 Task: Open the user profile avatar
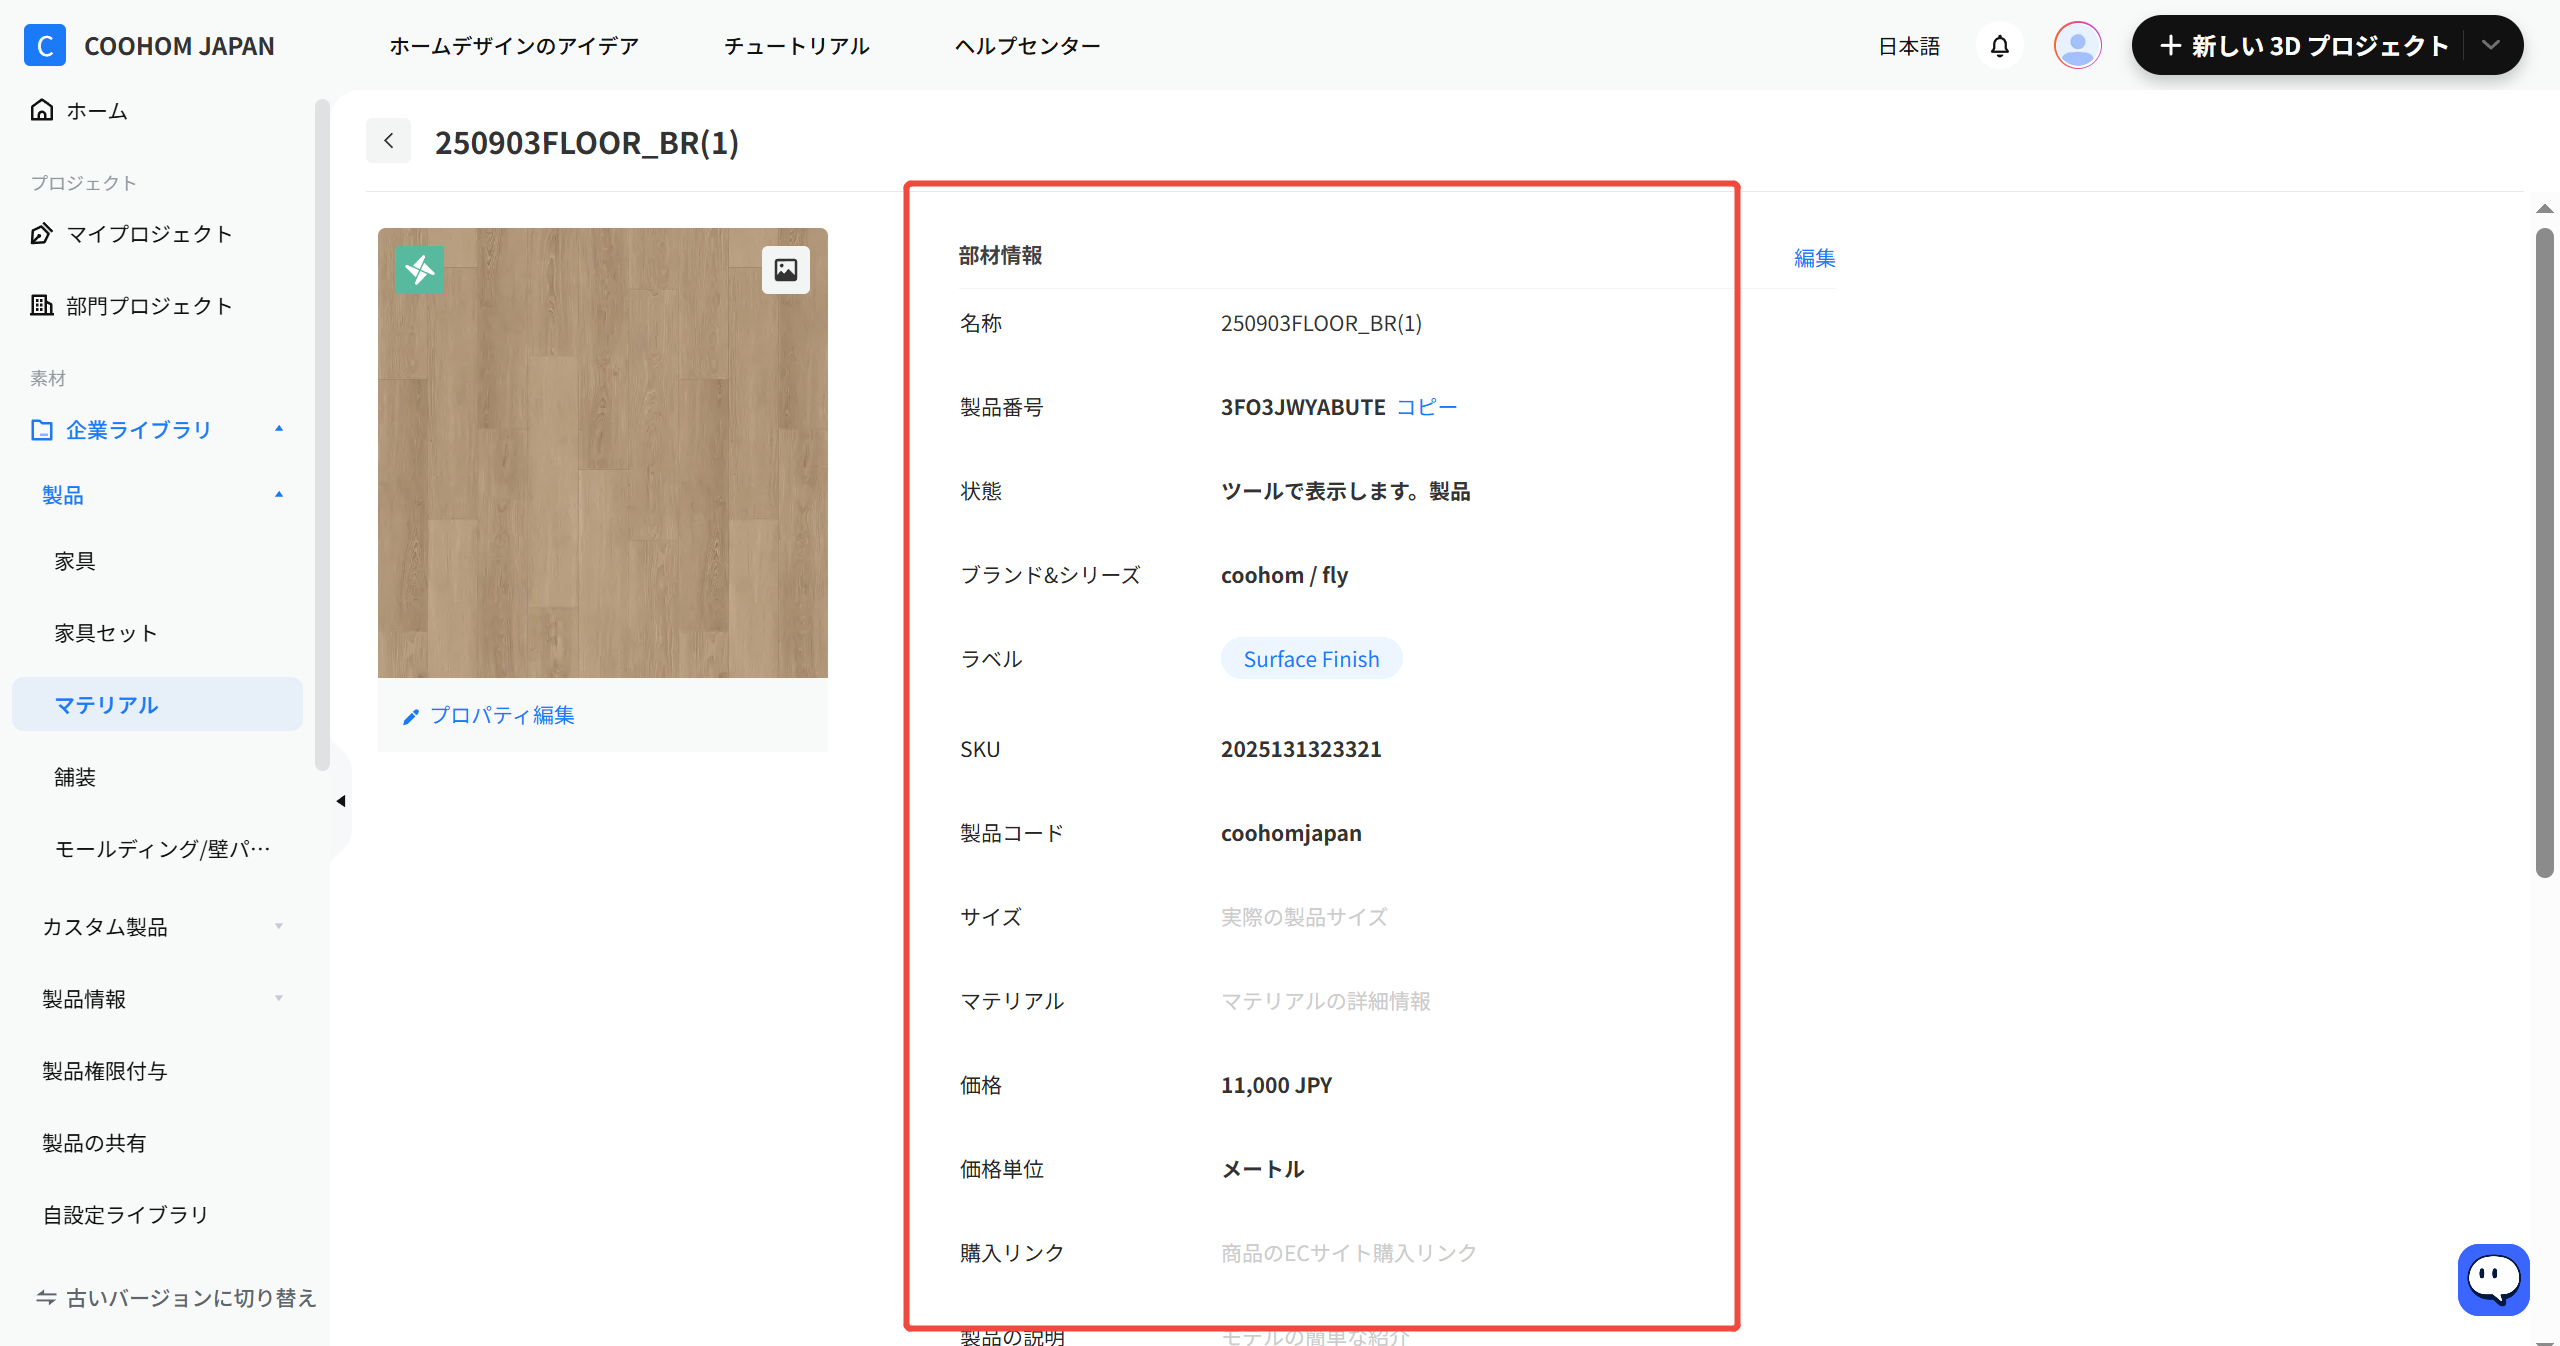[2078, 46]
